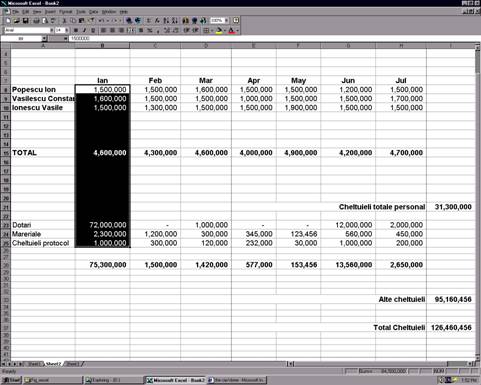Open the Name Box dropdown arrow
This screenshot has width=481, height=385.
pos(44,39)
